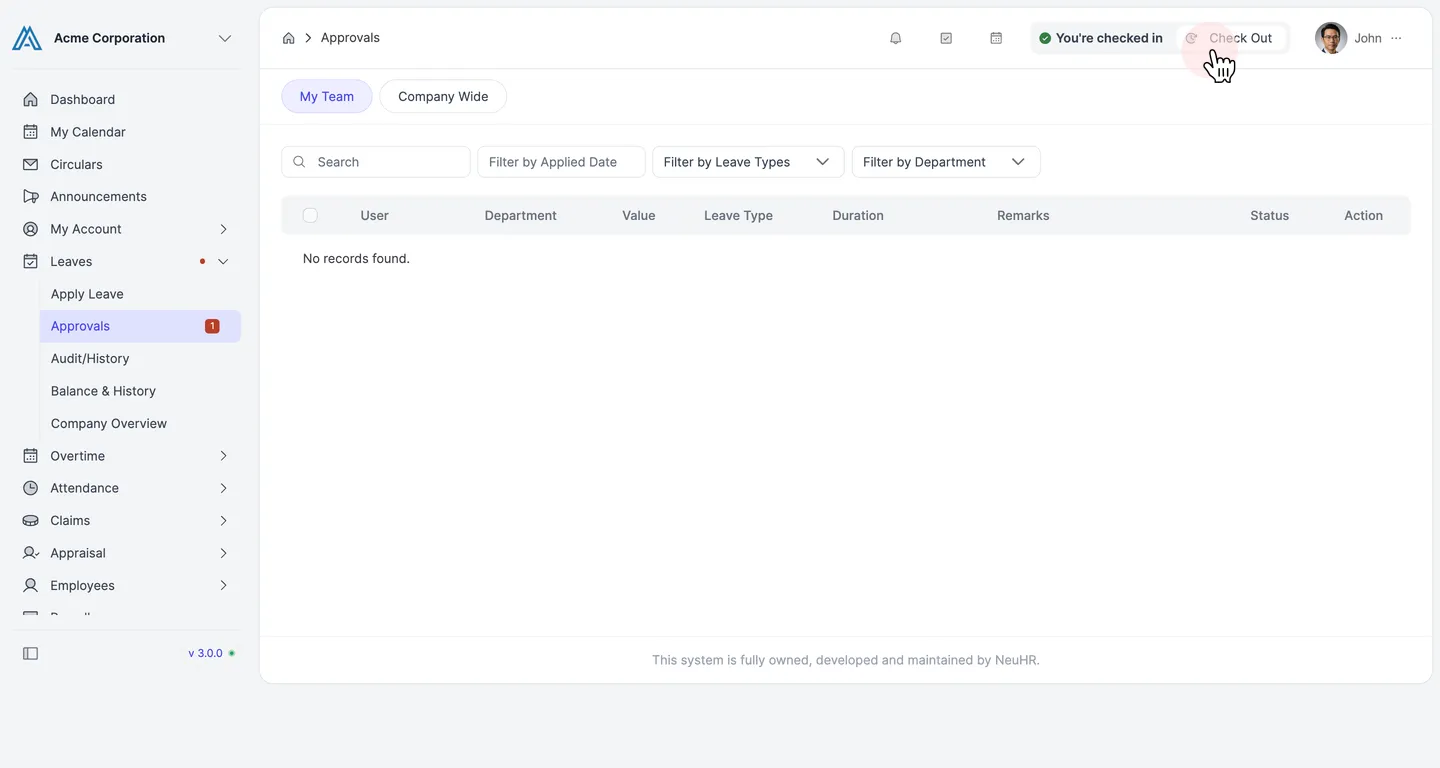Open the Filter by Department dropdown
The image size is (1440, 768).
click(x=946, y=162)
